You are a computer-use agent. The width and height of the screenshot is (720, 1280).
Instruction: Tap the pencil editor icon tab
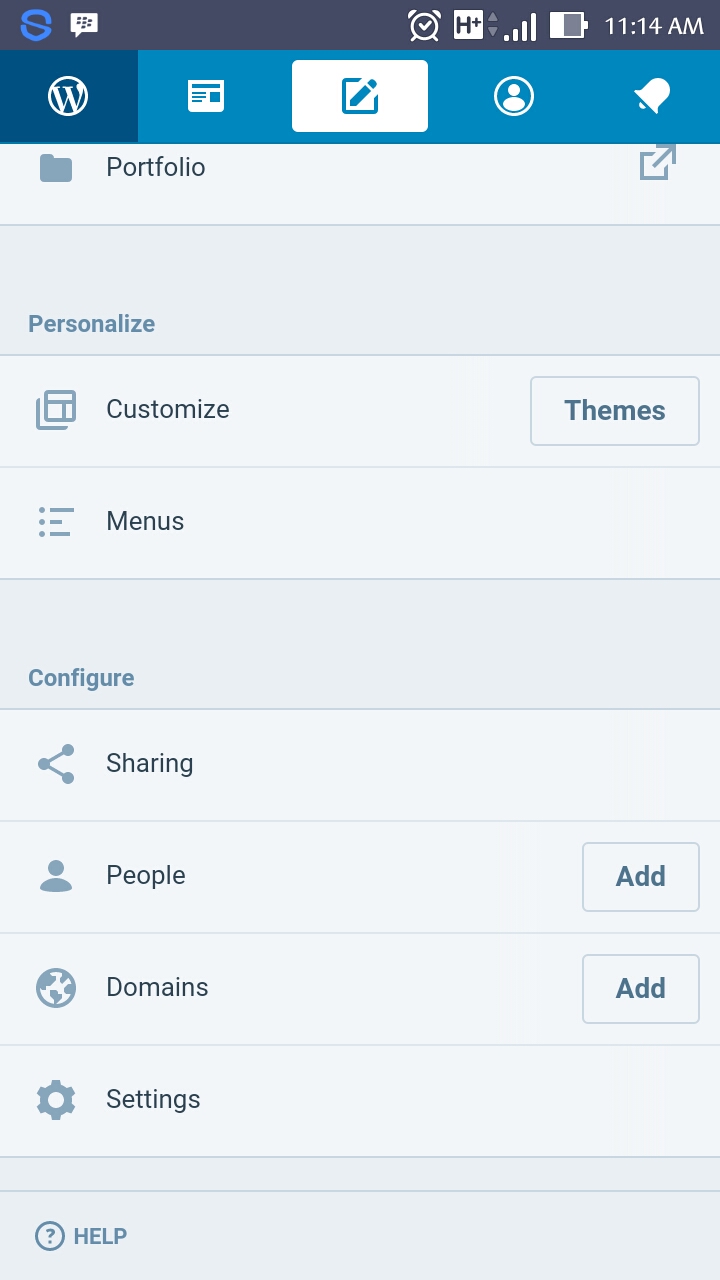pos(360,95)
